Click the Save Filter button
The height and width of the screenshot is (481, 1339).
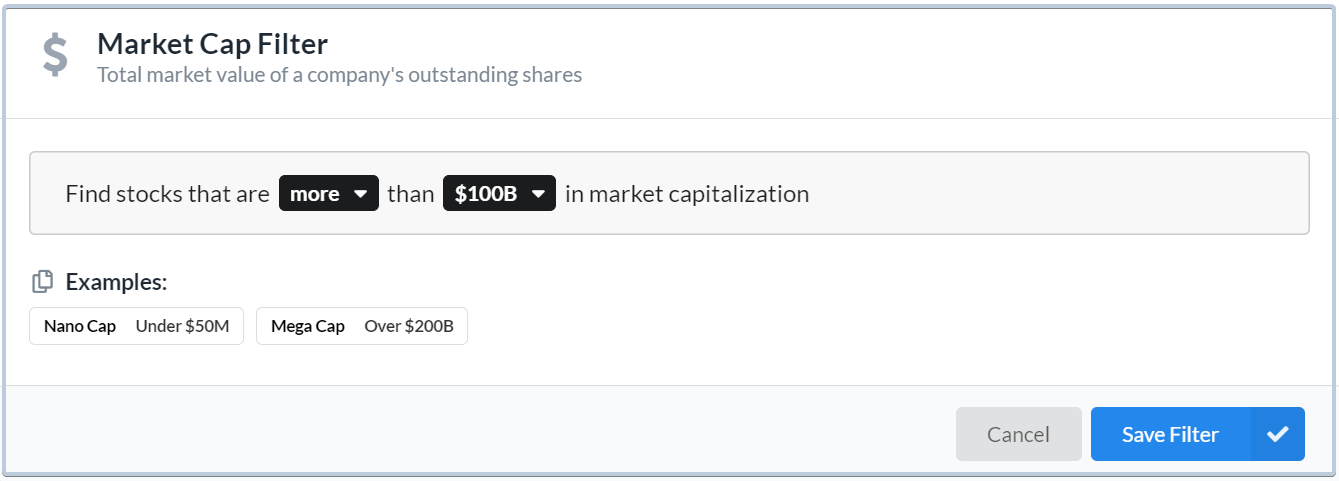click(1170, 434)
